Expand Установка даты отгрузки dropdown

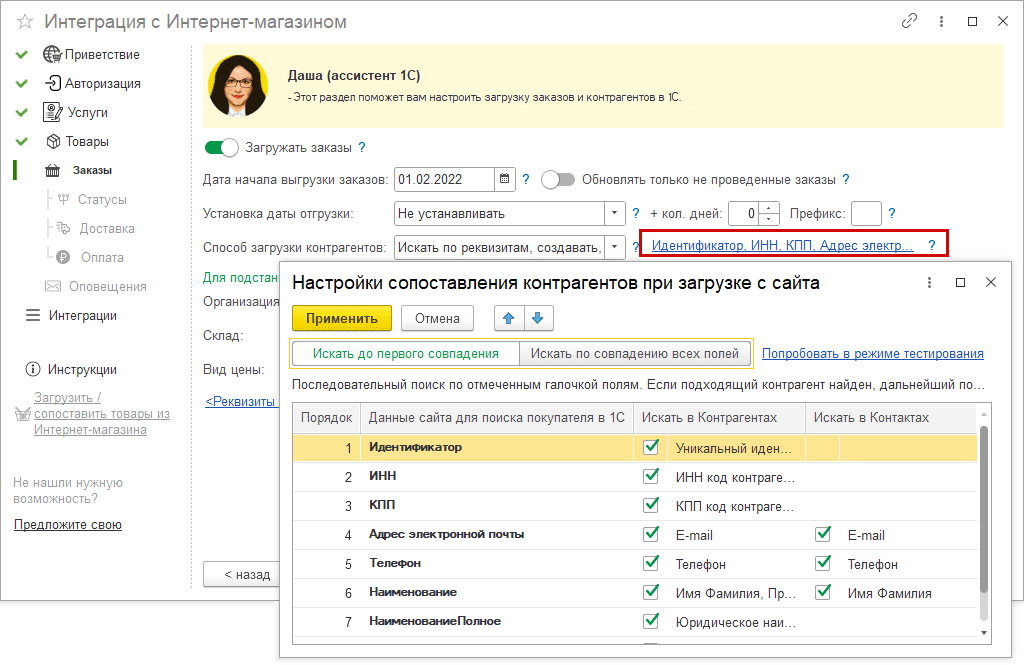point(614,213)
